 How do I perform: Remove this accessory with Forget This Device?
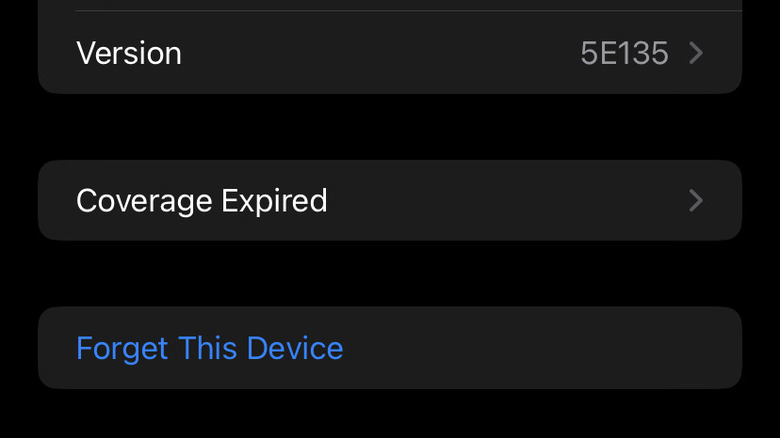(x=210, y=348)
